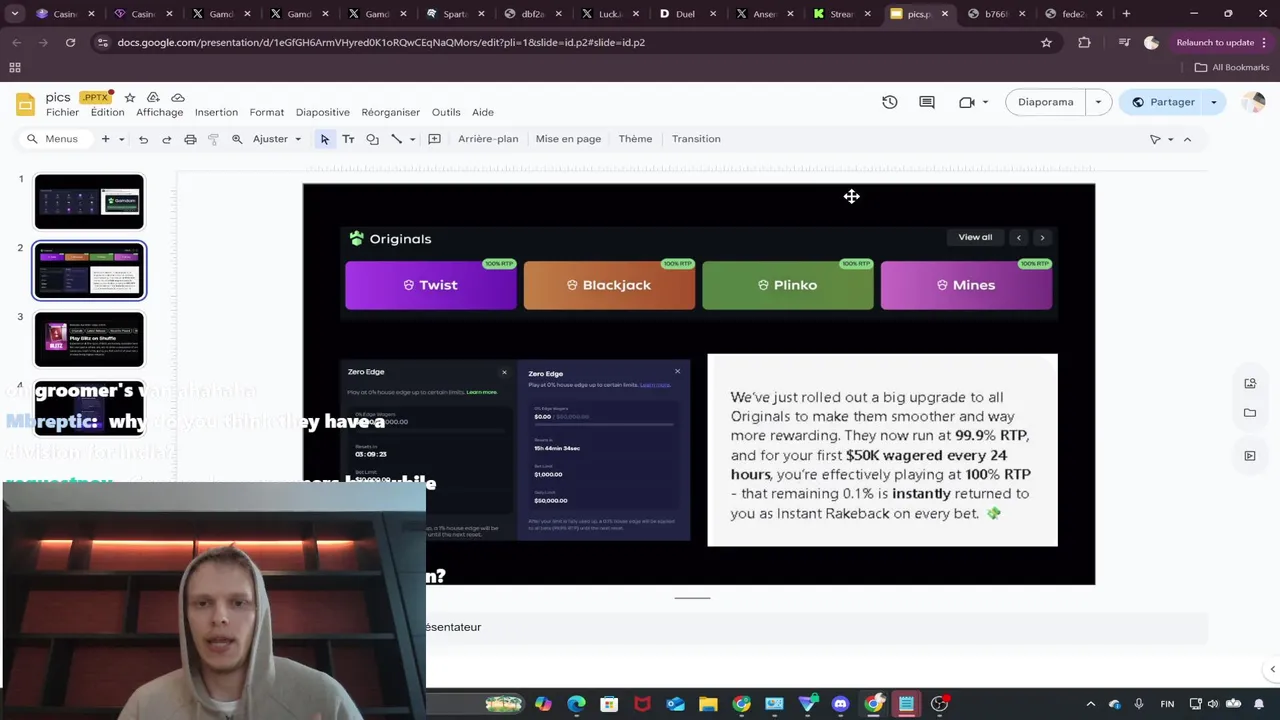Click the Thème button
Viewport: 1280px width, 720px height.
(x=635, y=139)
